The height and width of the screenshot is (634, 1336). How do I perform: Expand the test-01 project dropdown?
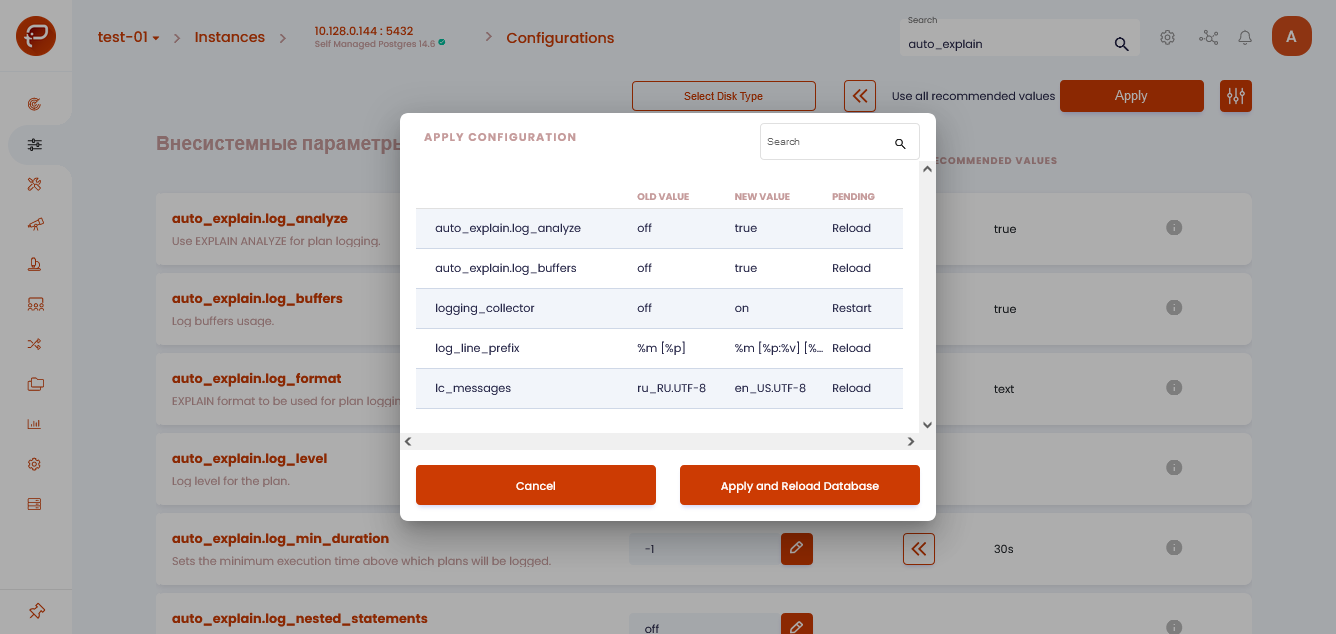[x=128, y=38]
